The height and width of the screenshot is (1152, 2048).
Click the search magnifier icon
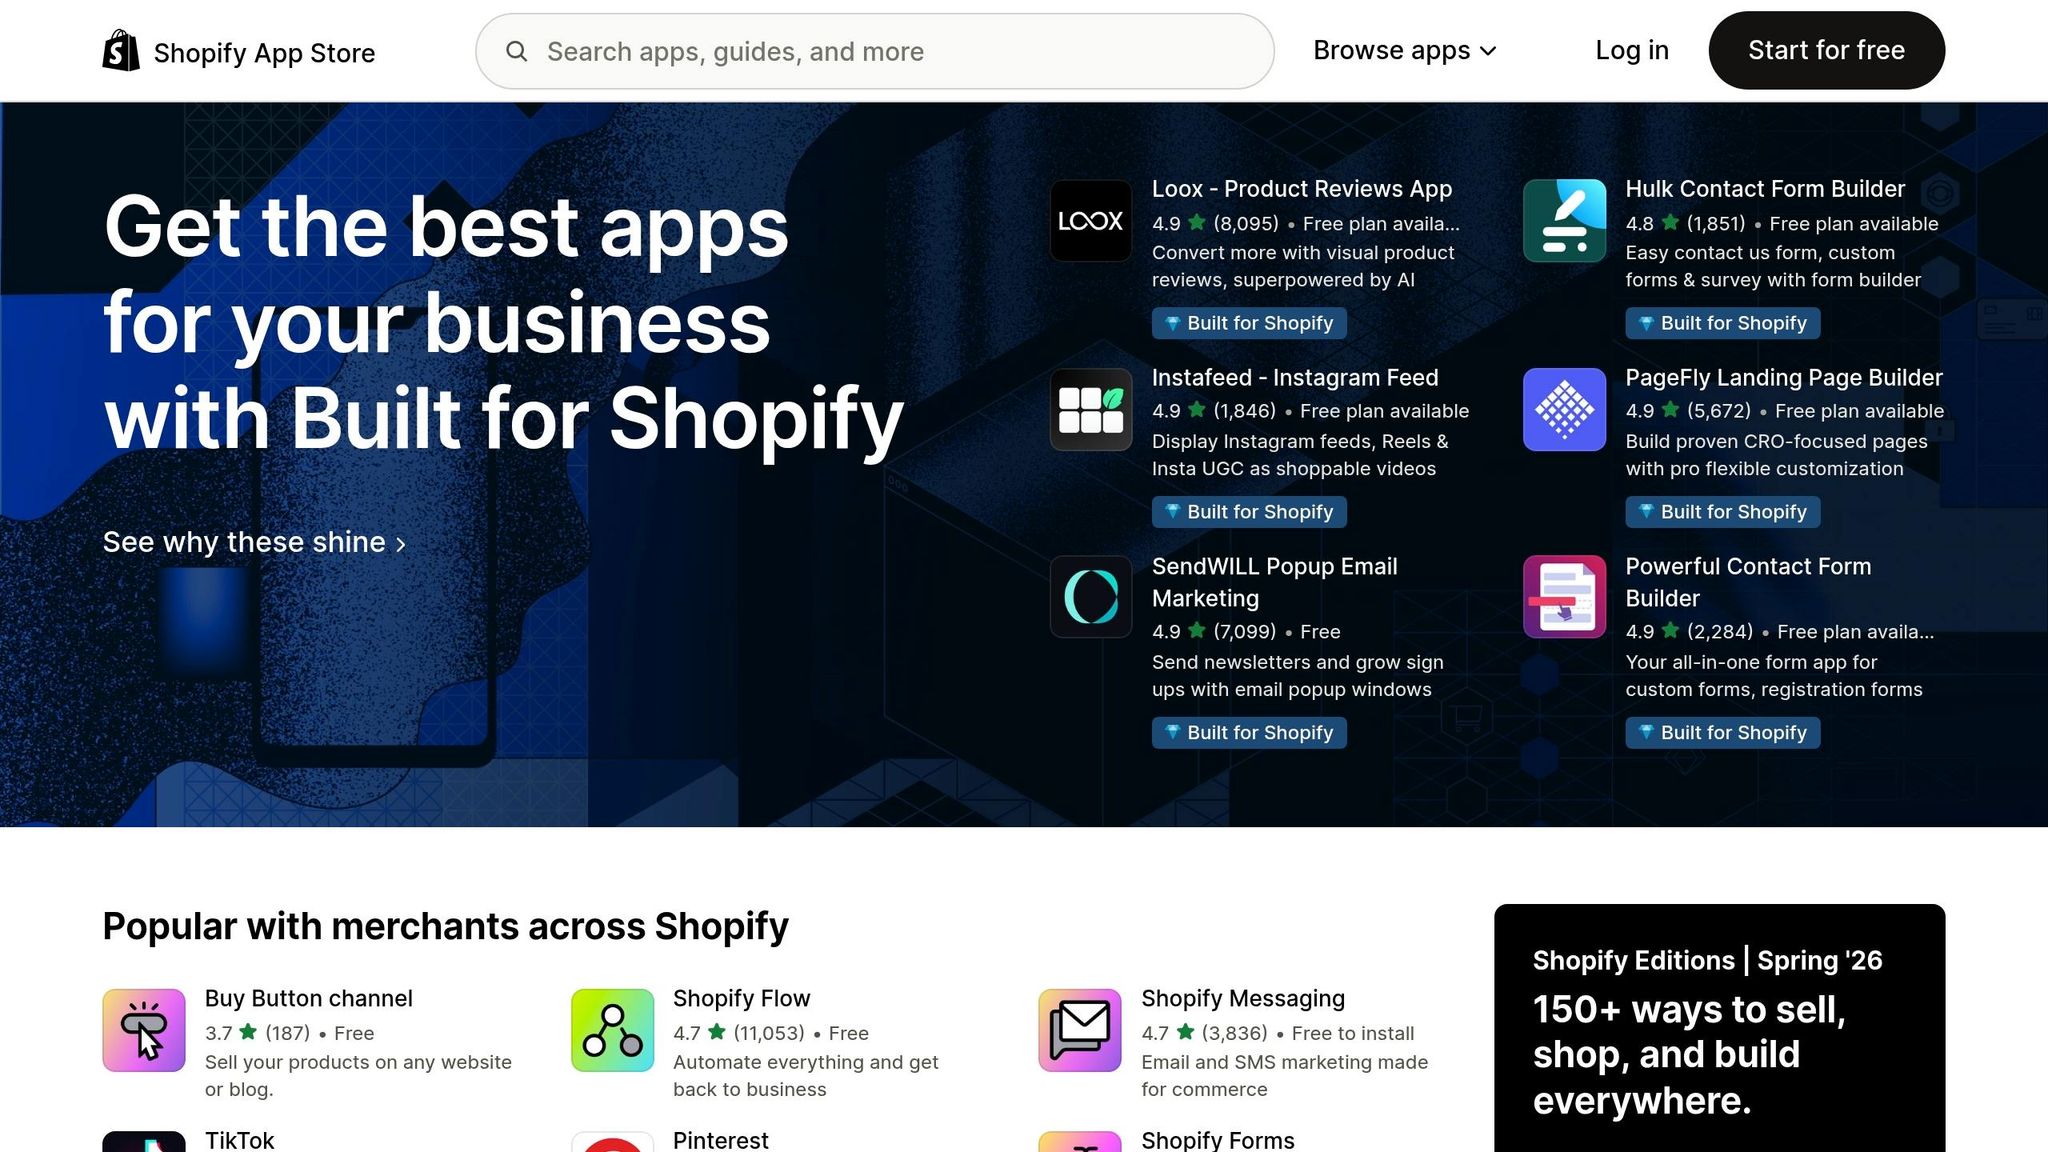click(x=517, y=51)
